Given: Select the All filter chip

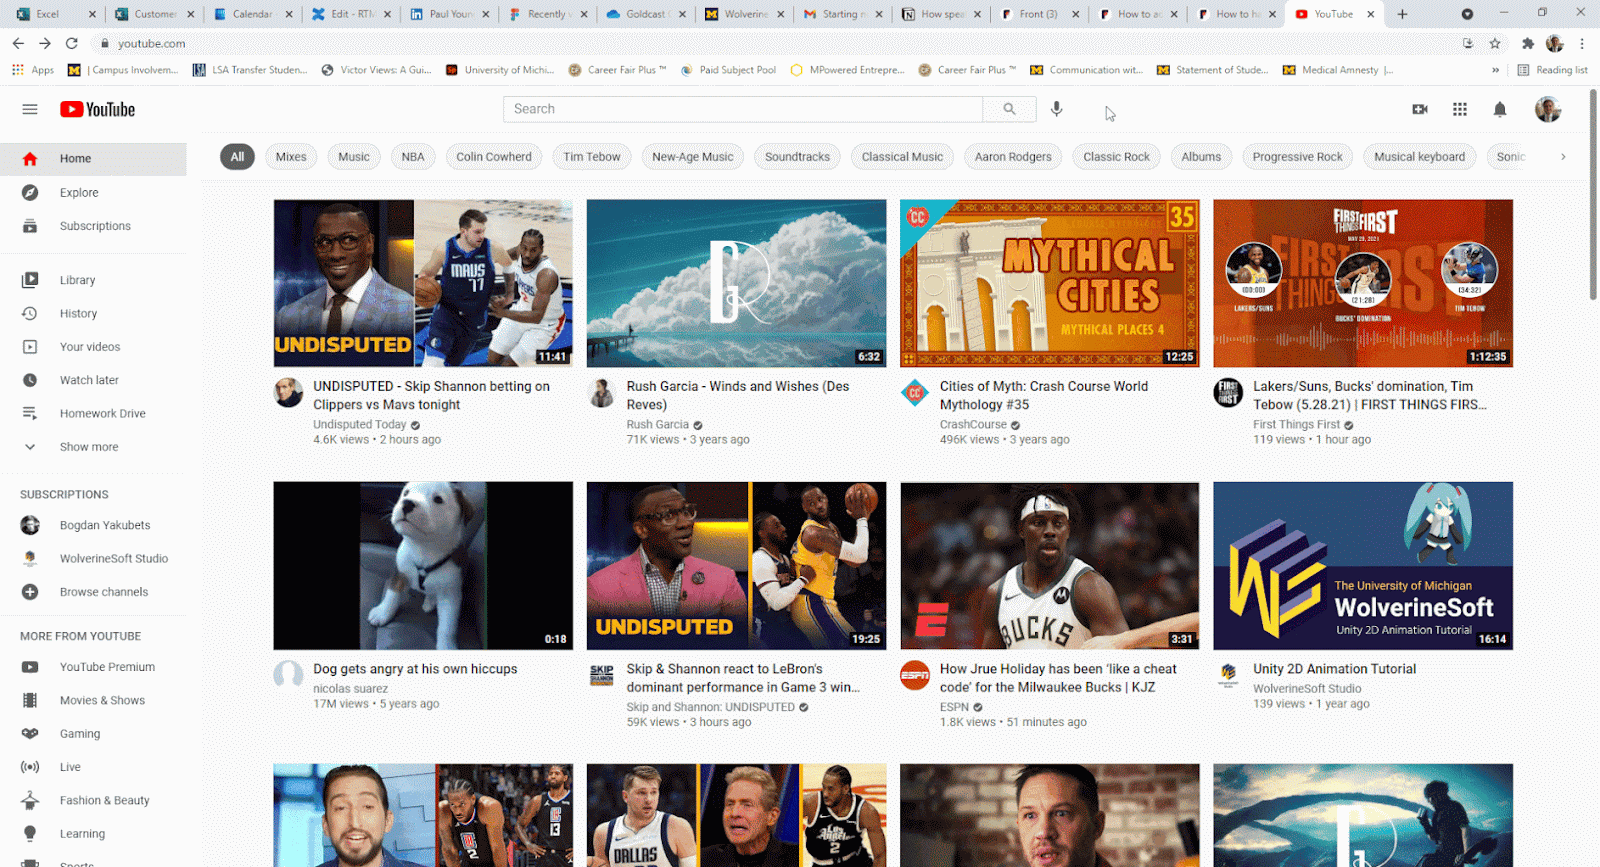Looking at the screenshot, I should tap(237, 157).
